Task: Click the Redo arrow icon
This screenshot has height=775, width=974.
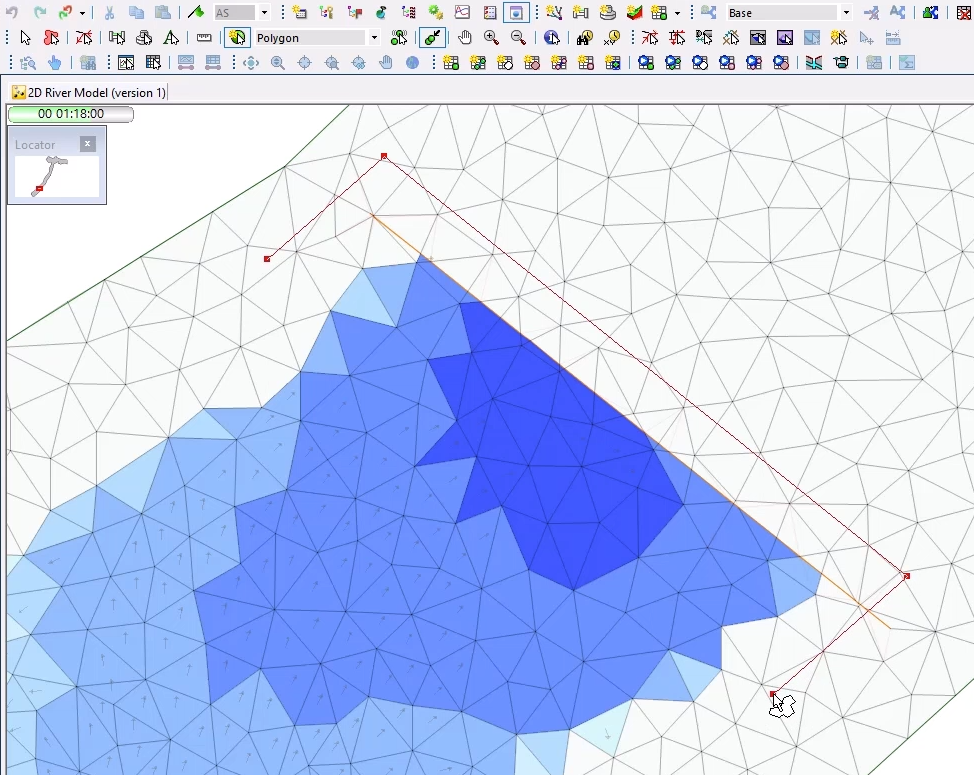Action: point(40,12)
